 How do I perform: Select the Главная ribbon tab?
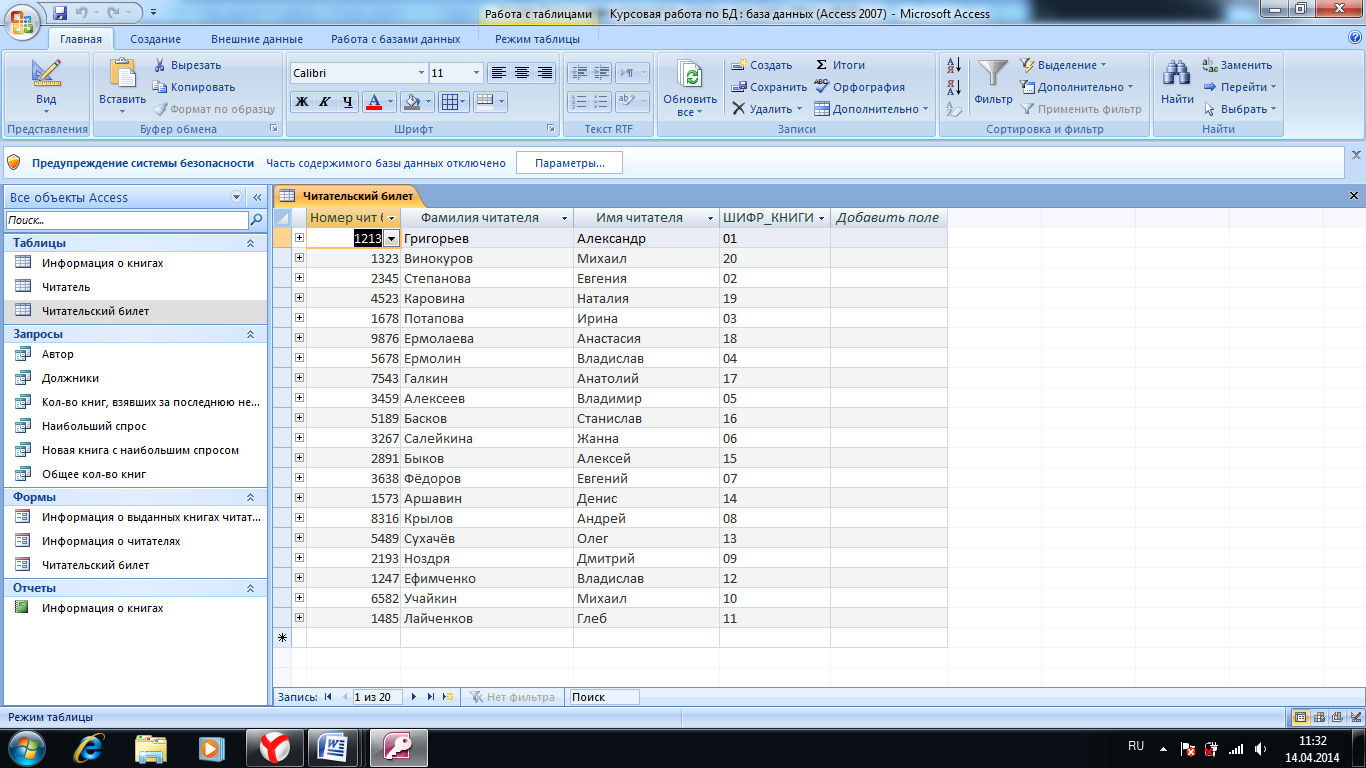[x=81, y=39]
